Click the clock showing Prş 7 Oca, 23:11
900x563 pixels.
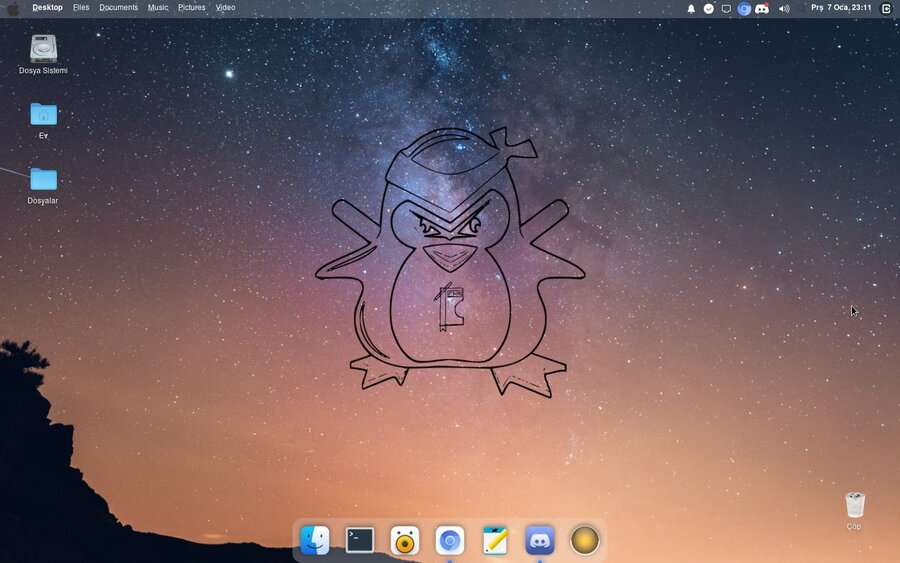pyautogui.click(x=841, y=7)
